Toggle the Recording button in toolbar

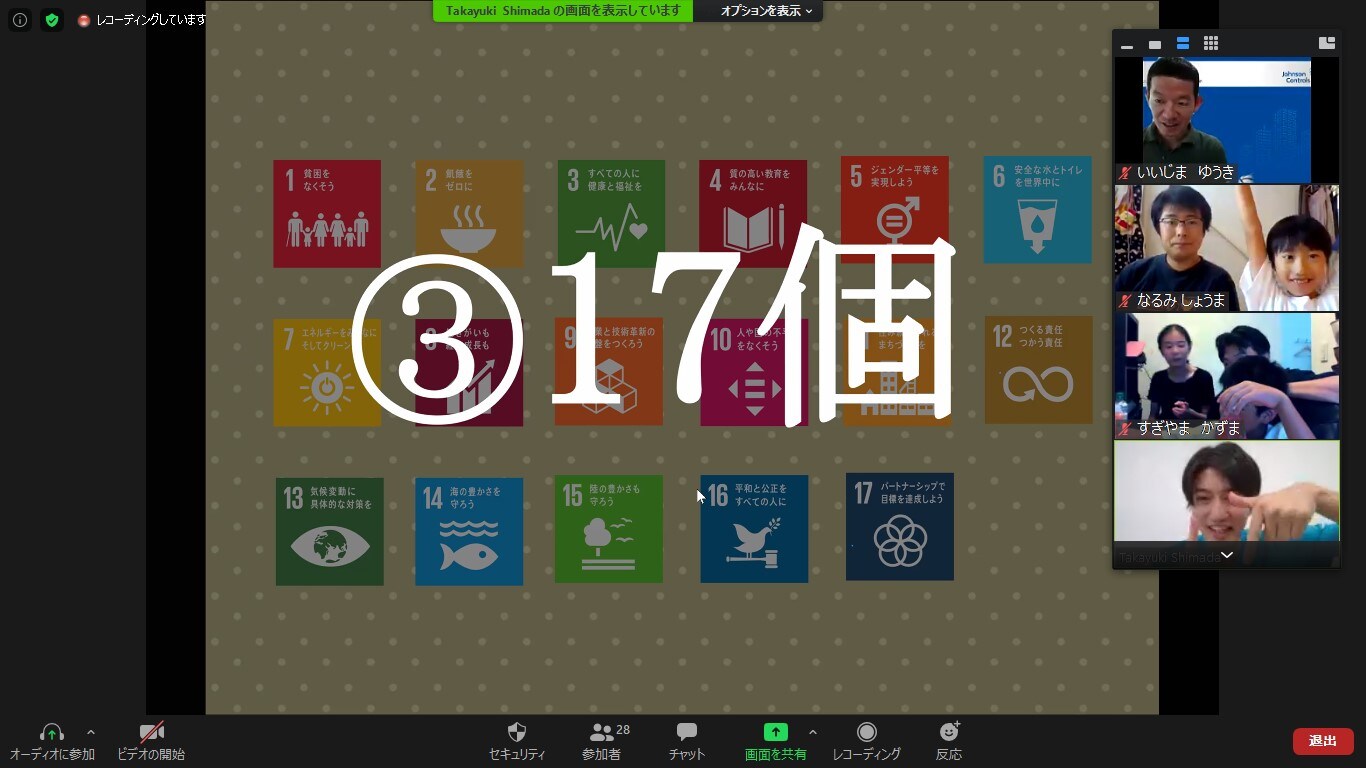(x=866, y=733)
